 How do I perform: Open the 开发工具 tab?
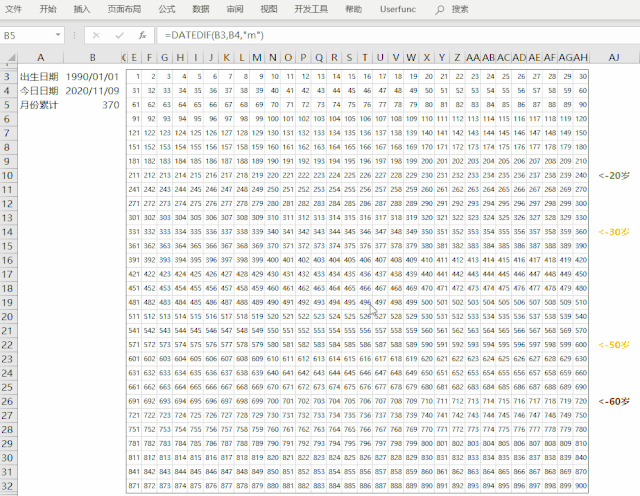point(311,9)
